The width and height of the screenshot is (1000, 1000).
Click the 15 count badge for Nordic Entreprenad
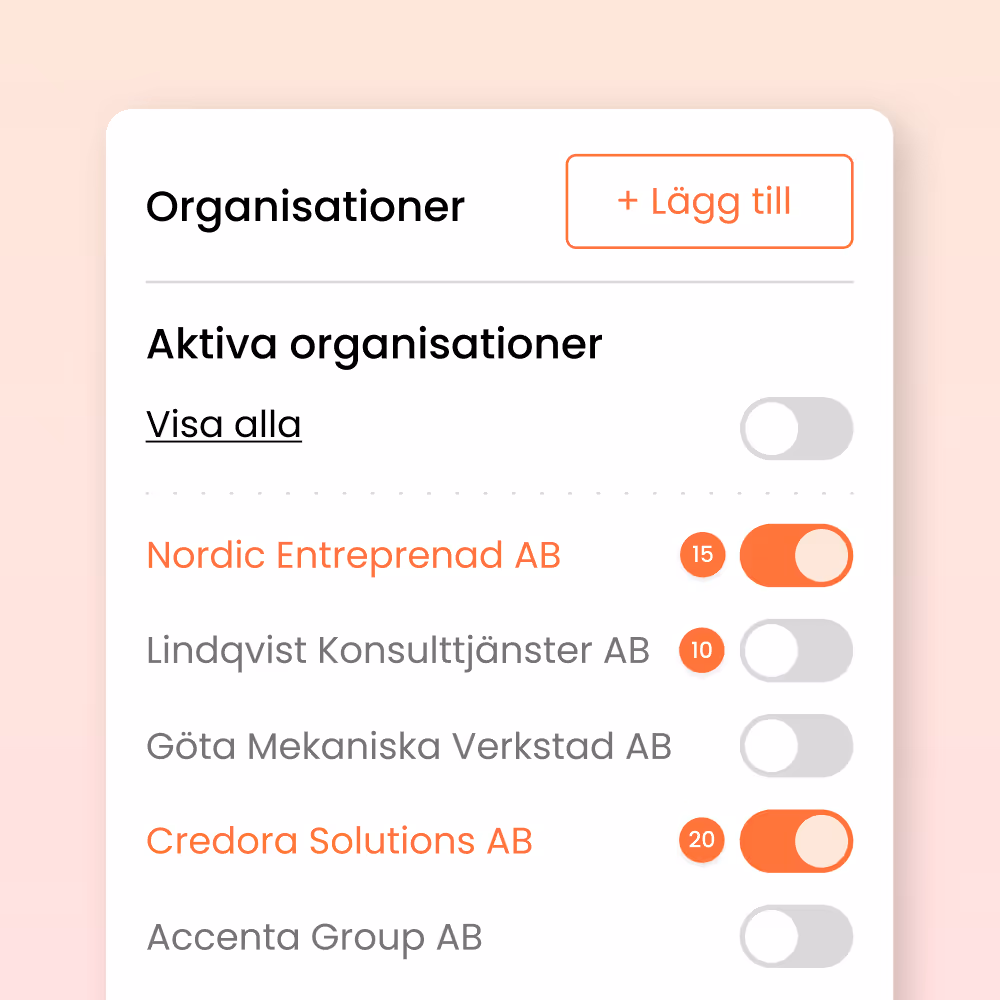pos(702,555)
